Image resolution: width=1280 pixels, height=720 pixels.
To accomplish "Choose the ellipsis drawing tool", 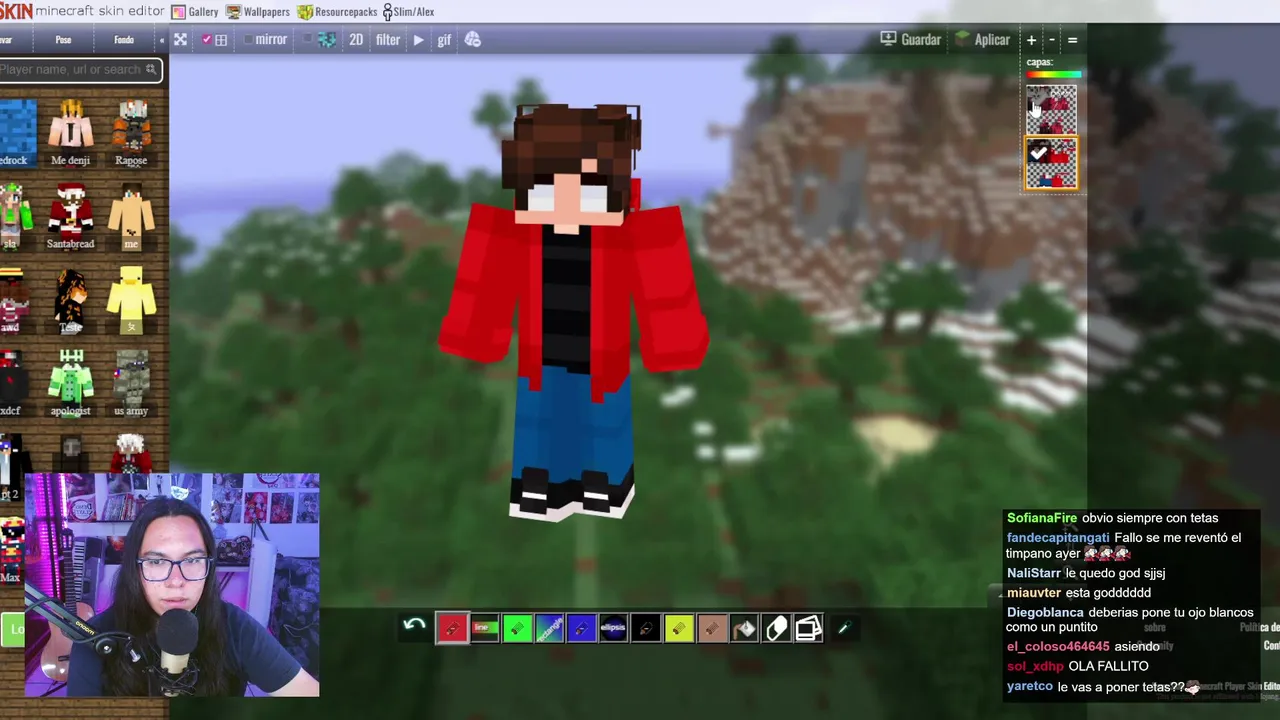I will [613, 628].
